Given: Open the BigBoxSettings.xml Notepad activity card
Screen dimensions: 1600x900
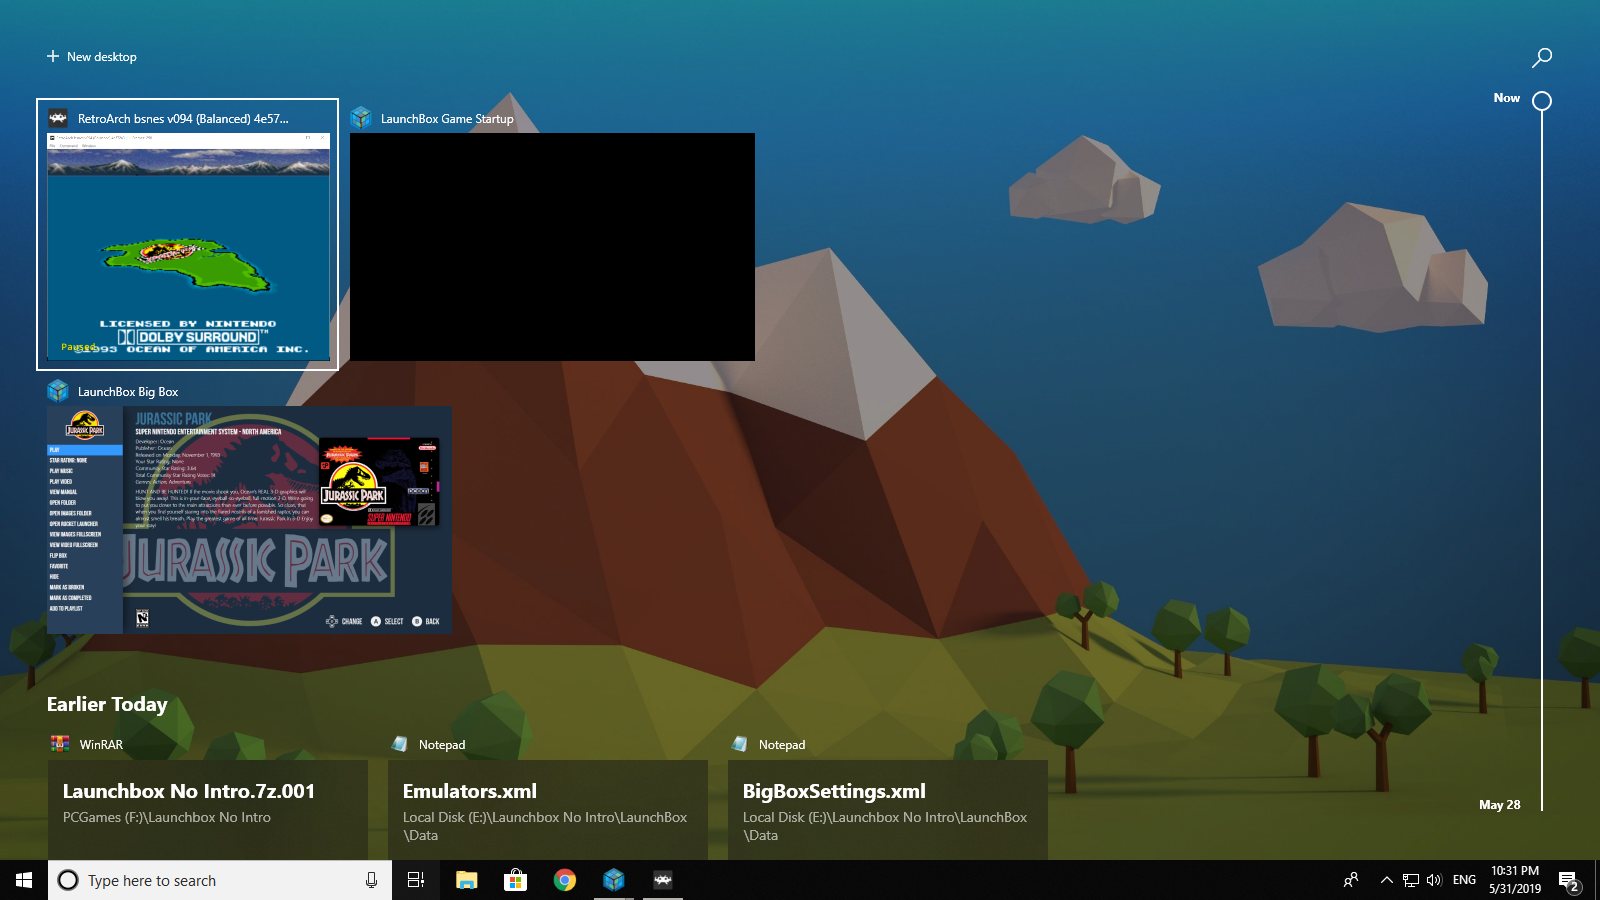Looking at the screenshot, I should click(x=888, y=809).
